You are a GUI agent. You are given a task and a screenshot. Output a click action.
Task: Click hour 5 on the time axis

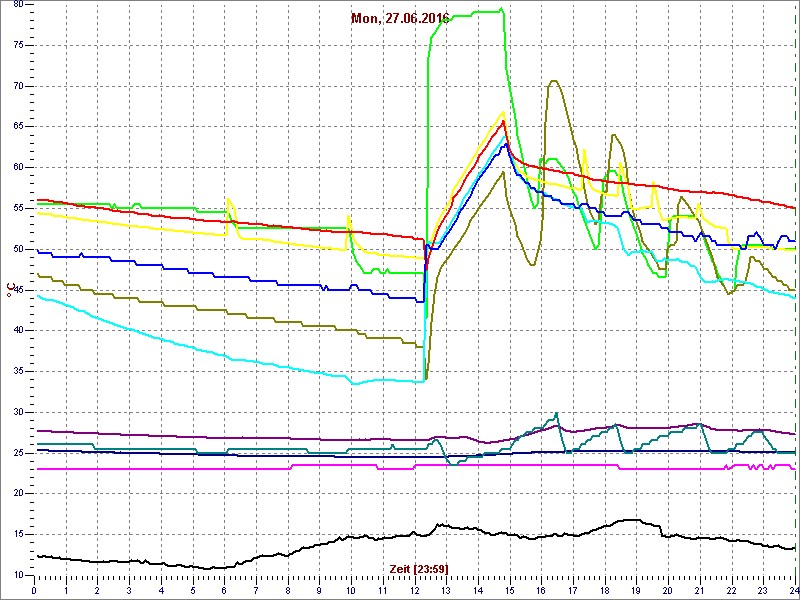(x=193, y=590)
